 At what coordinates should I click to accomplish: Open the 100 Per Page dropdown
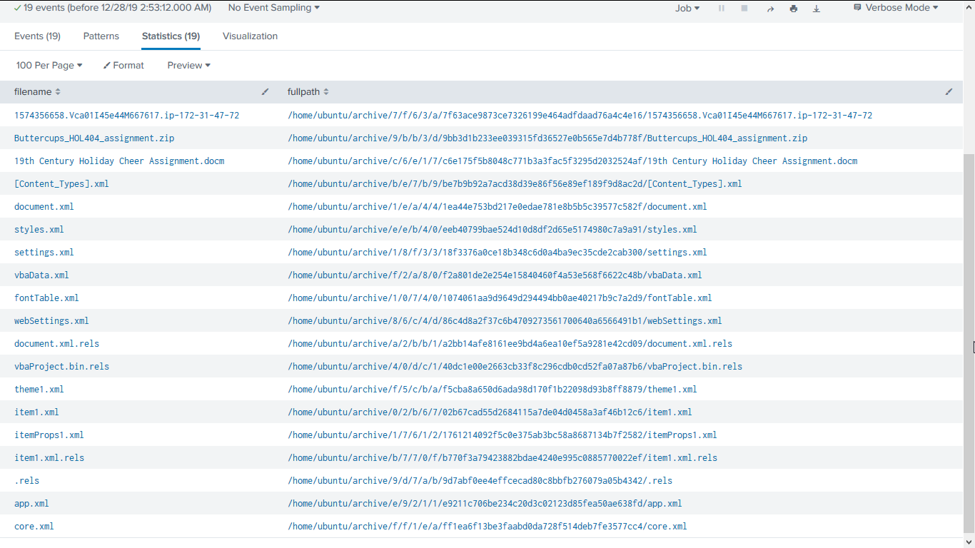pyautogui.click(x=49, y=65)
